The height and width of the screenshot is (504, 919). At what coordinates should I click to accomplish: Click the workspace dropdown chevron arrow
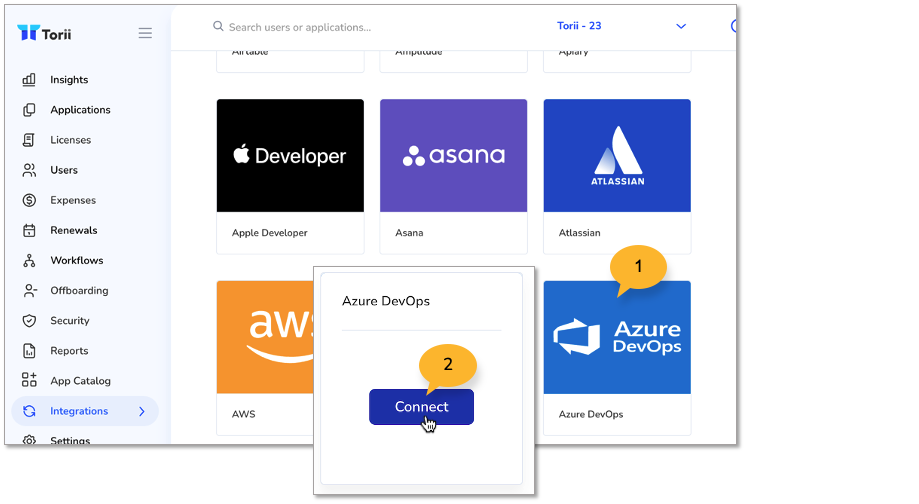(681, 26)
